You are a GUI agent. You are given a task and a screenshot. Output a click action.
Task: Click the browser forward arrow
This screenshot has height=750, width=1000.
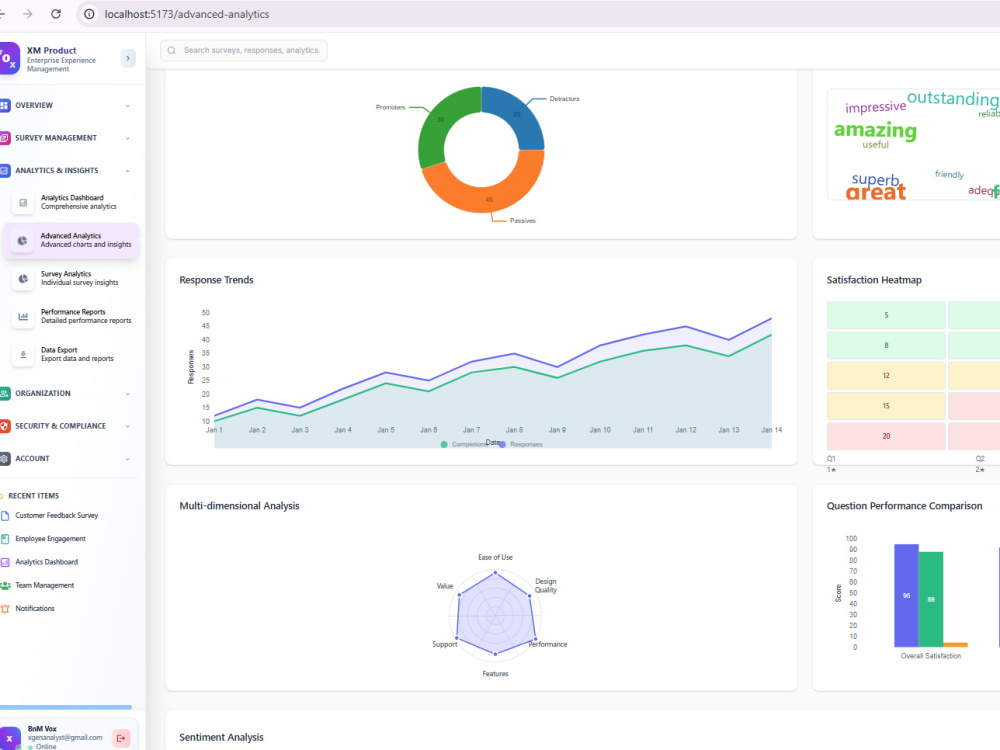click(27, 14)
